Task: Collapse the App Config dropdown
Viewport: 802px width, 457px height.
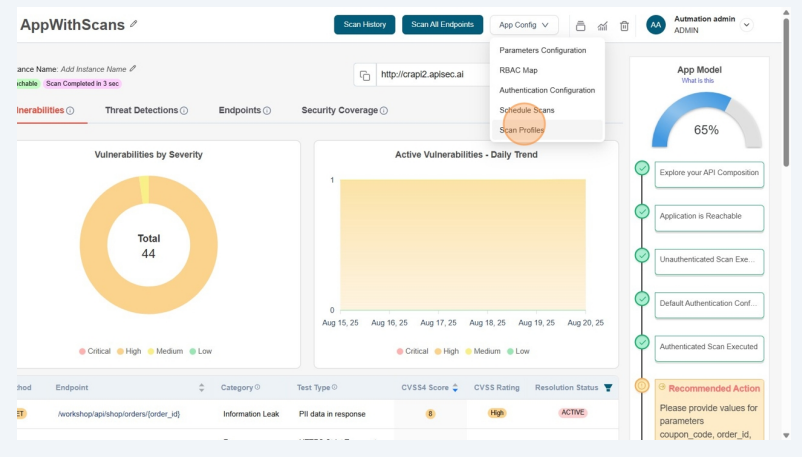Action: 524,25
